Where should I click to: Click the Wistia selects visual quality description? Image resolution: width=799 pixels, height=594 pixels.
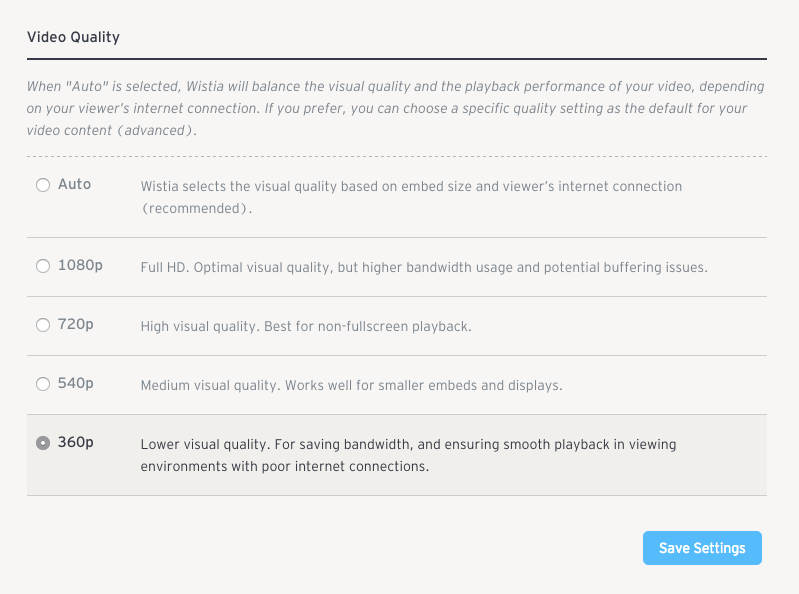tap(411, 197)
